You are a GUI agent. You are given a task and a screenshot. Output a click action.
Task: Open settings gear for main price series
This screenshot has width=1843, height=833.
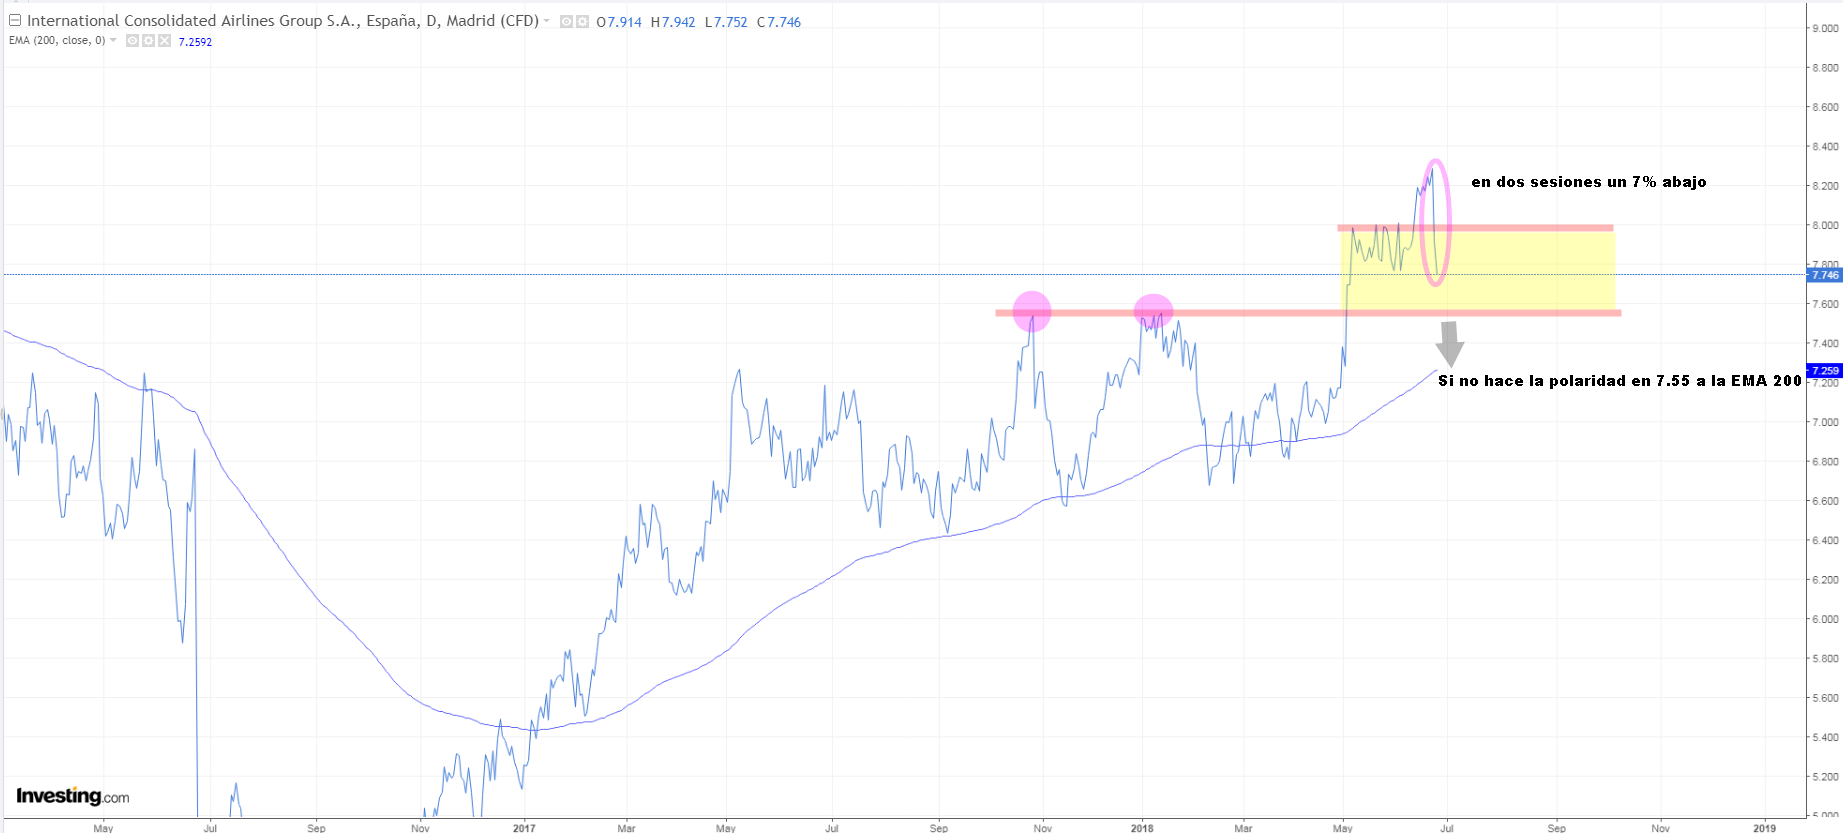[582, 21]
